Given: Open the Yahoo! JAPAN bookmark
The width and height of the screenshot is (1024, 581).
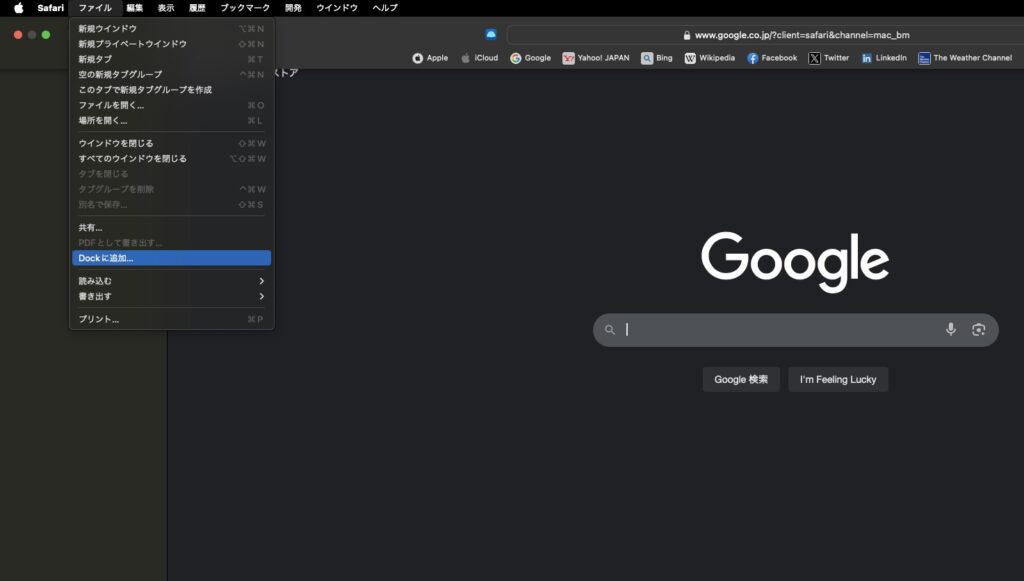Looking at the screenshot, I should point(596,58).
